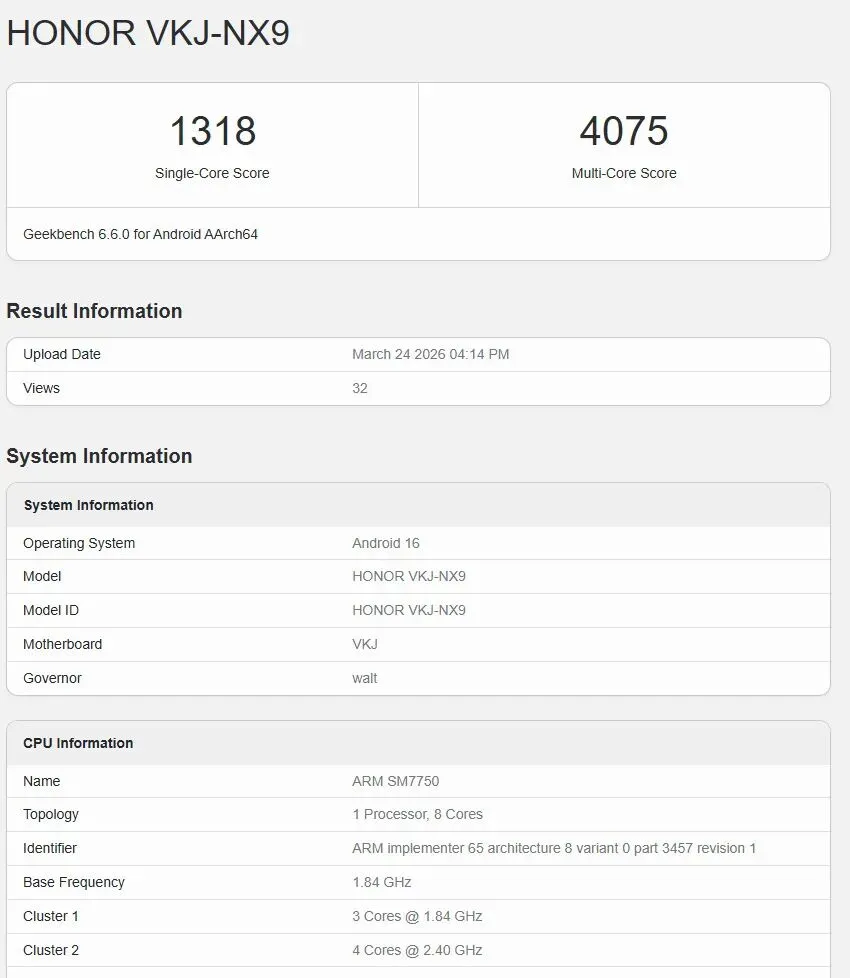850x978 pixels.
Task: Select the 1318 single-core score value
Action: [213, 131]
